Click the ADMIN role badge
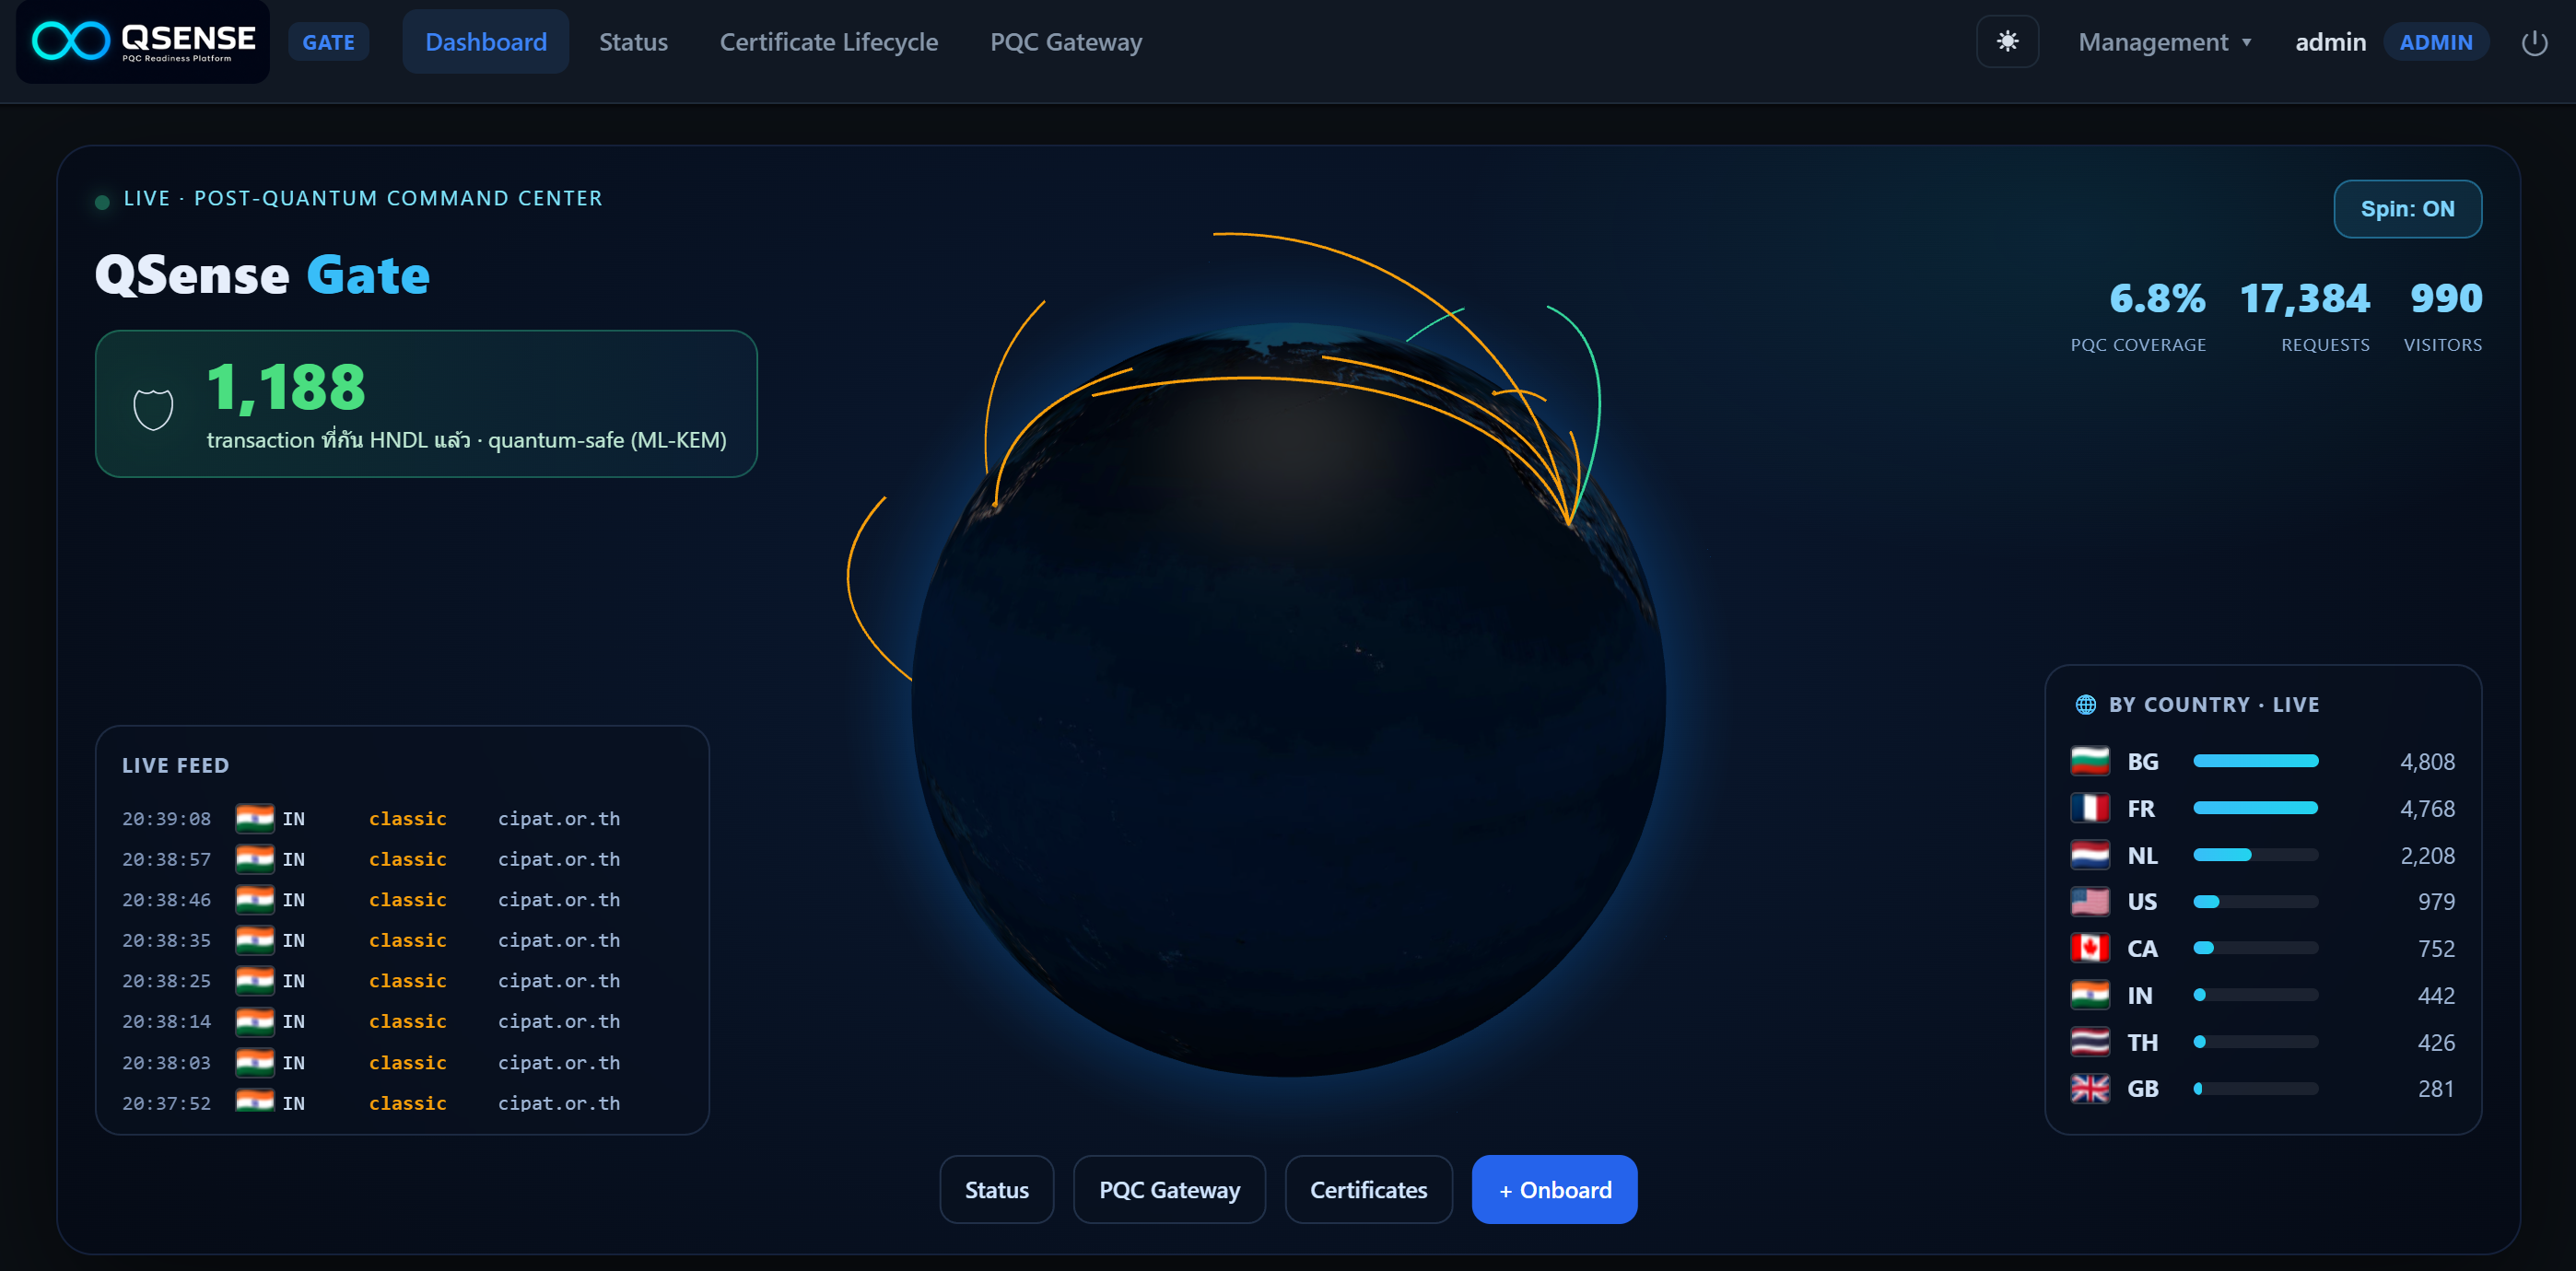Screen dimensions: 2576x1271 coord(2435,42)
